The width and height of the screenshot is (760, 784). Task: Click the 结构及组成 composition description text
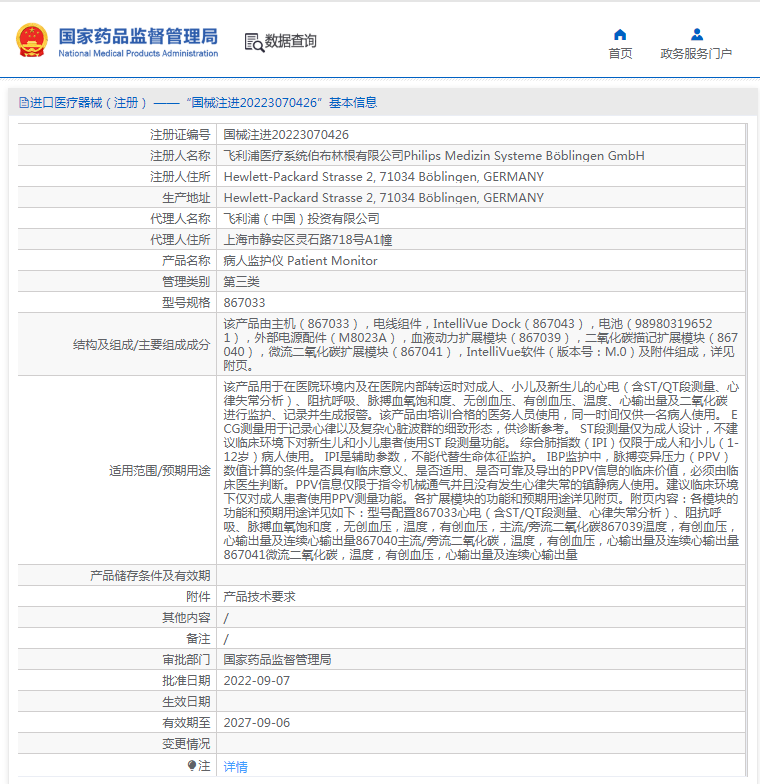[480, 344]
